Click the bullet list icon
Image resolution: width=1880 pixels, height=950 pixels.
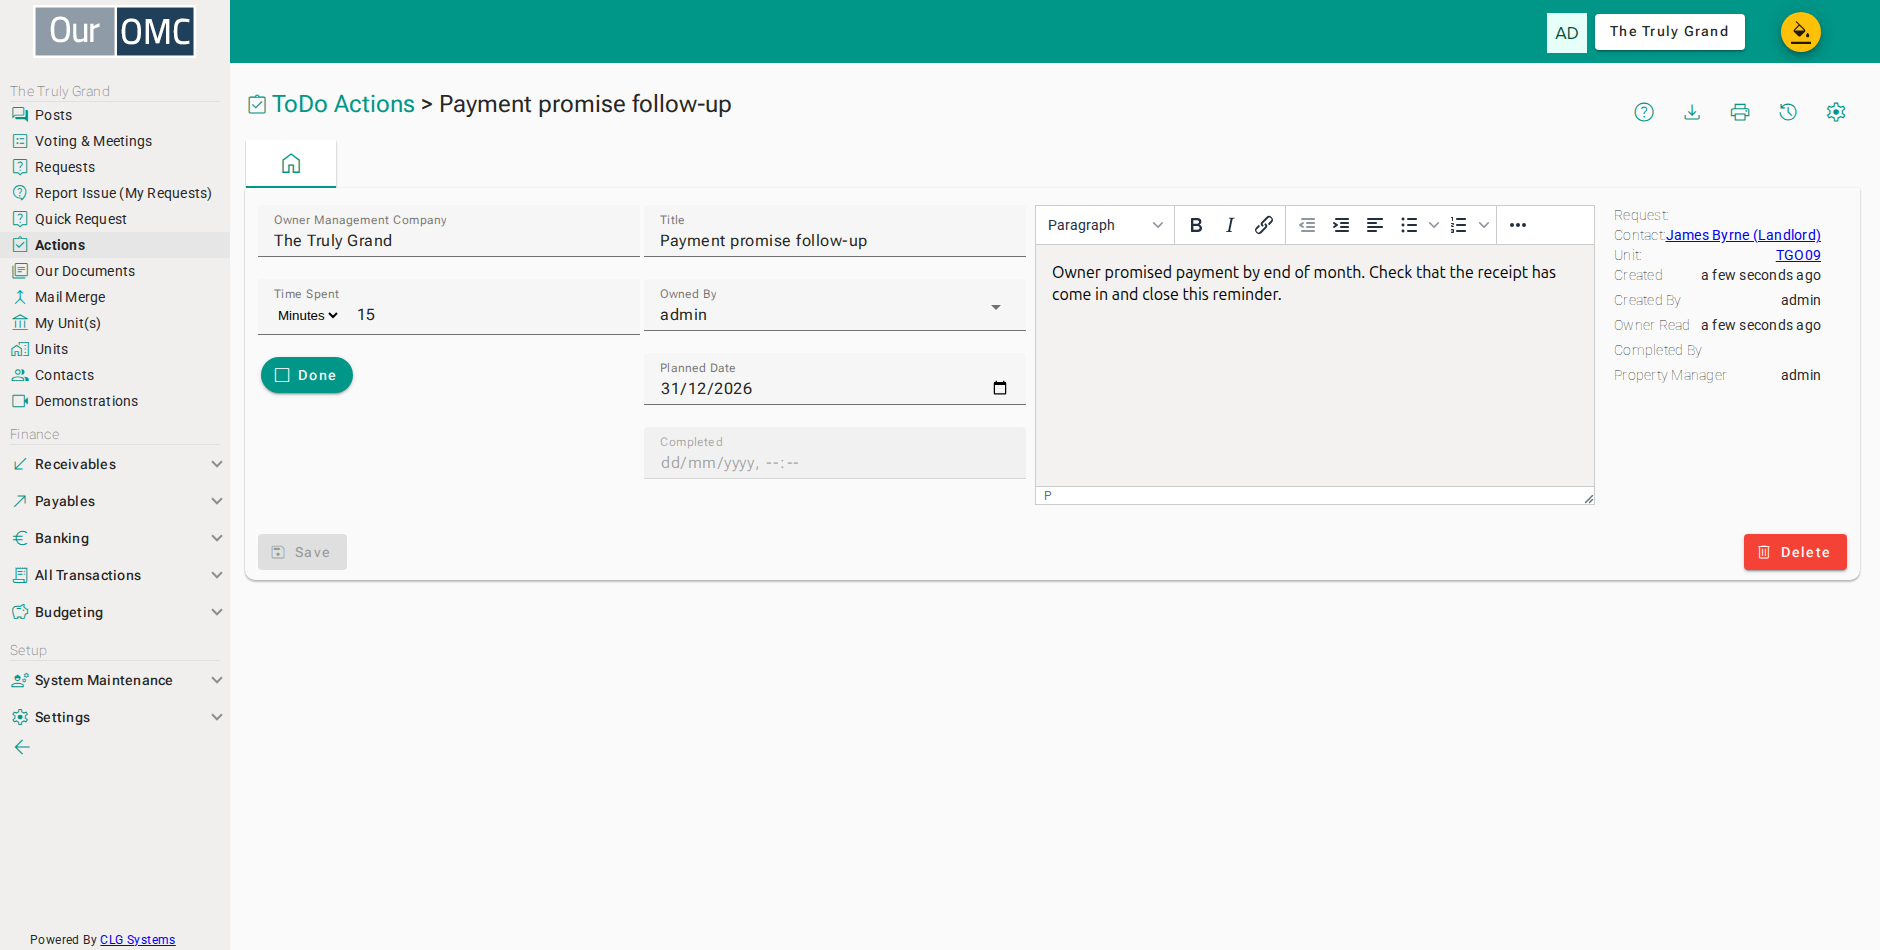click(1409, 225)
